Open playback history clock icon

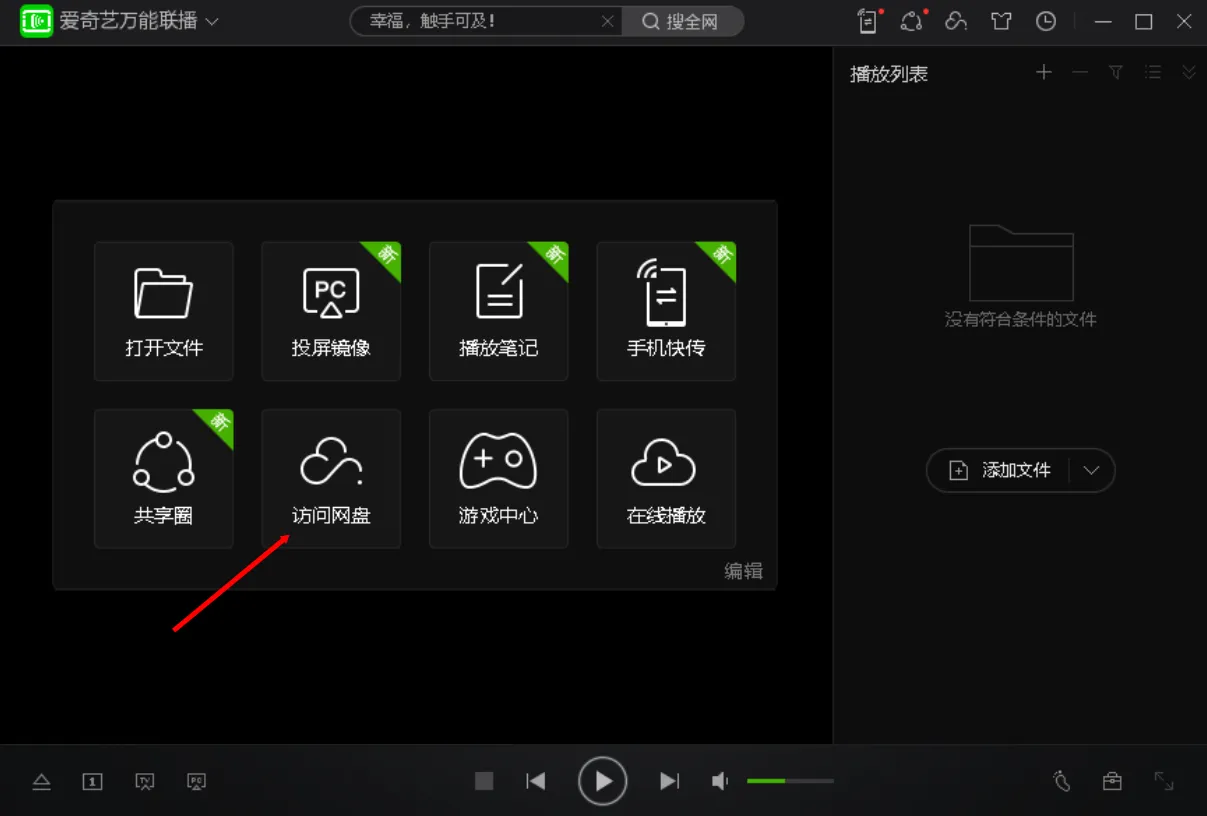click(x=1046, y=21)
